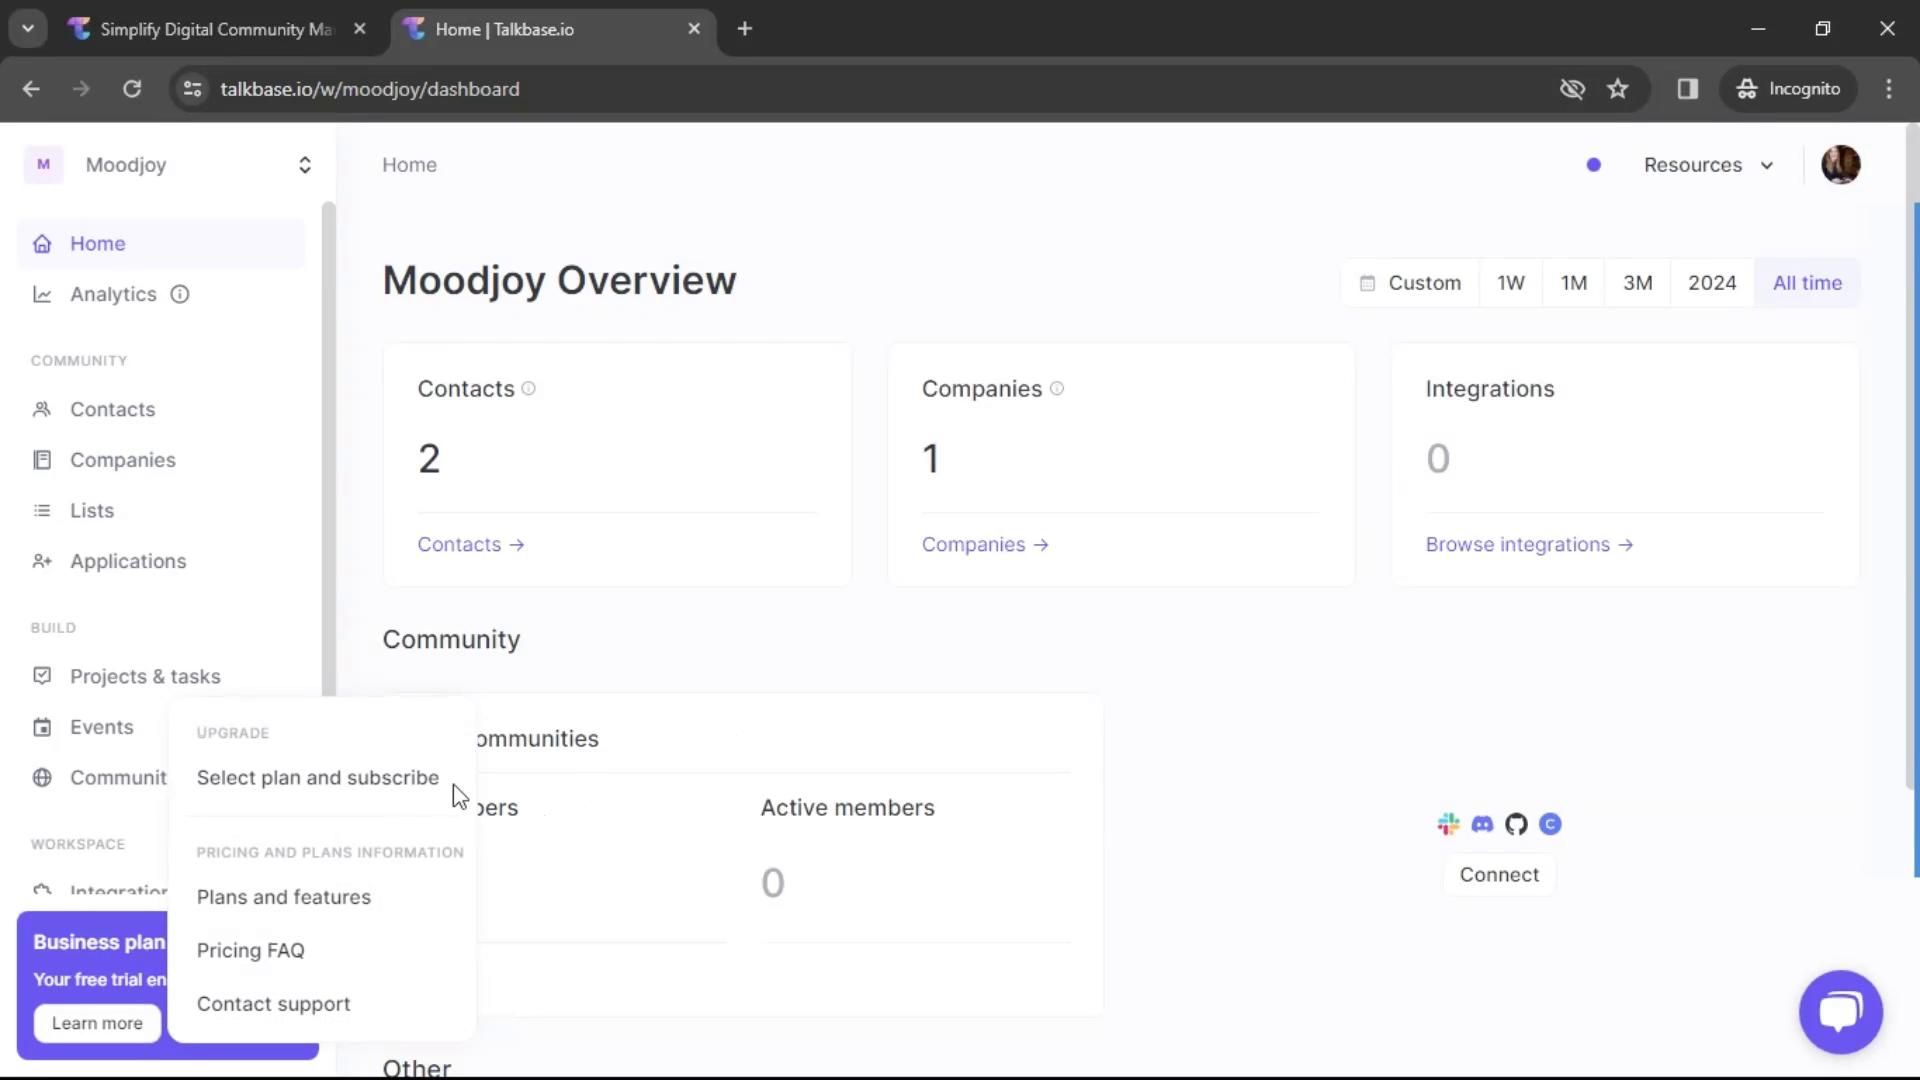Switch time range to 1W
The image size is (1920, 1080).
point(1510,283)
